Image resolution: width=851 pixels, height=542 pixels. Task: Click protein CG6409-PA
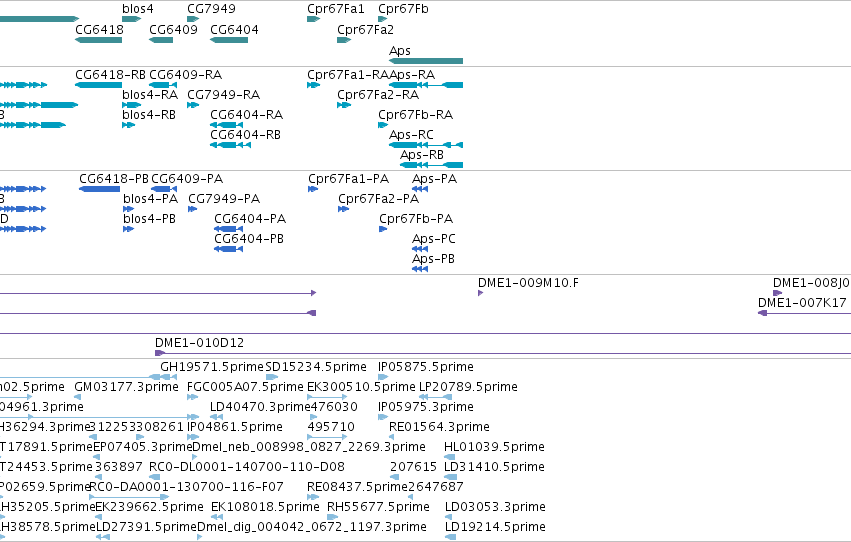pyautogui.click(x=187, y=179)
